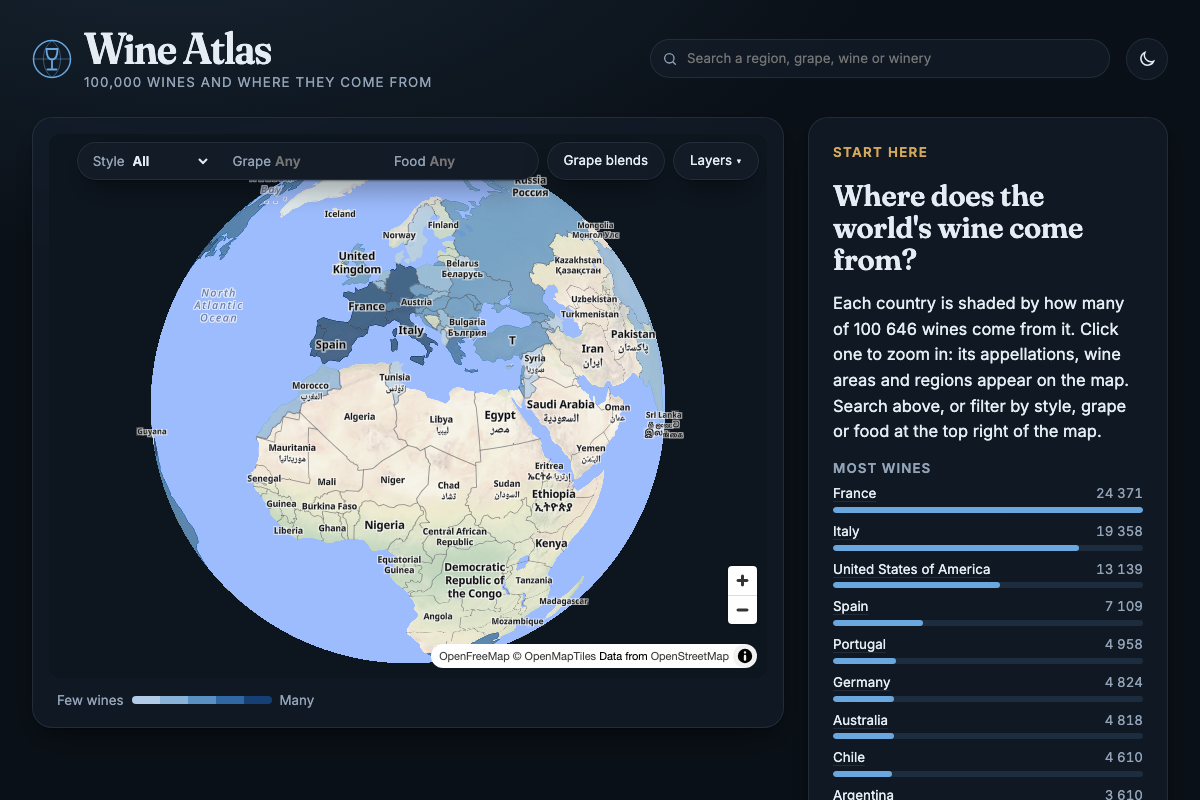Expand the Layers menu
Viewport: 1200px width, 800px height.
click(716, 160)
